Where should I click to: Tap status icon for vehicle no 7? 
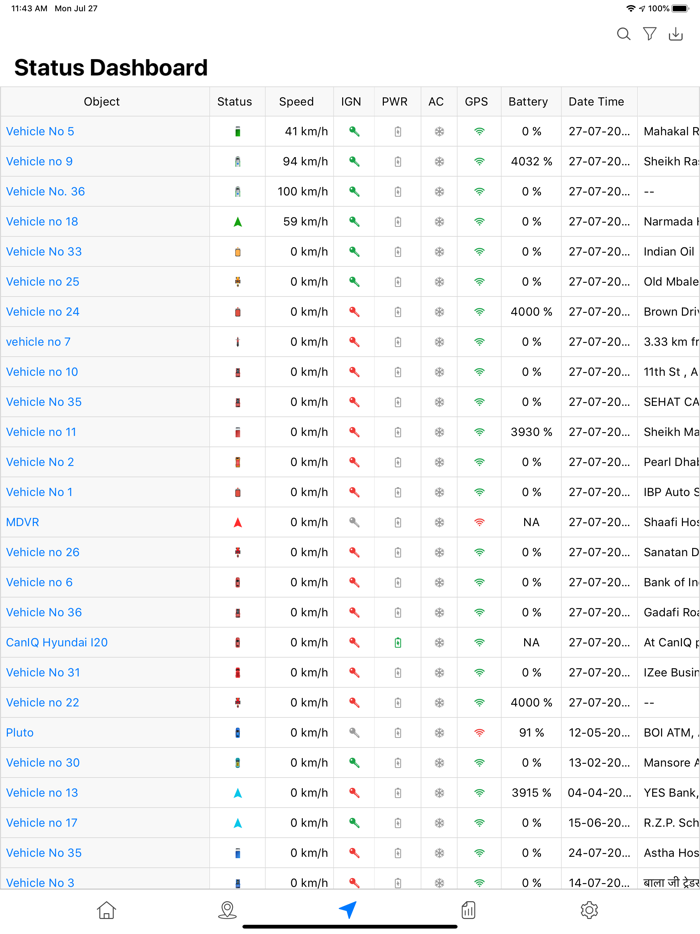click(238, 342)
